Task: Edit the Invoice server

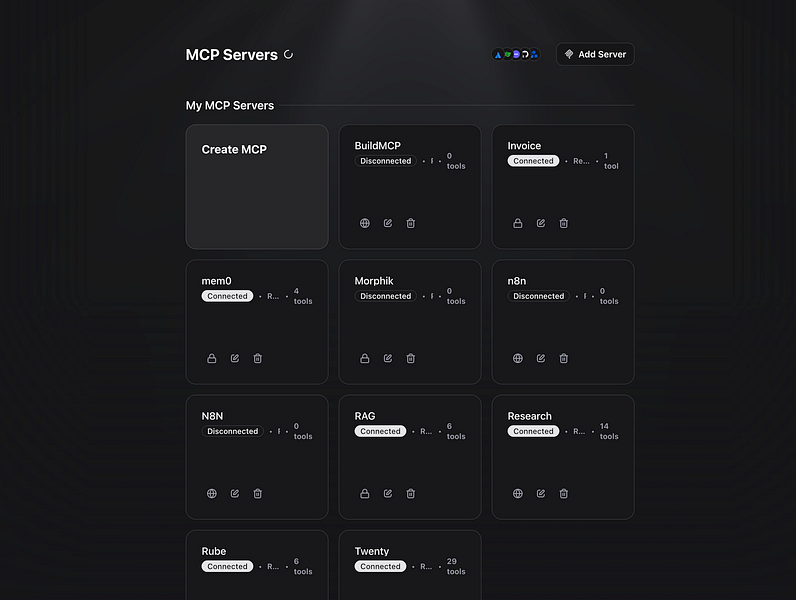Action: tap(541, 223)
